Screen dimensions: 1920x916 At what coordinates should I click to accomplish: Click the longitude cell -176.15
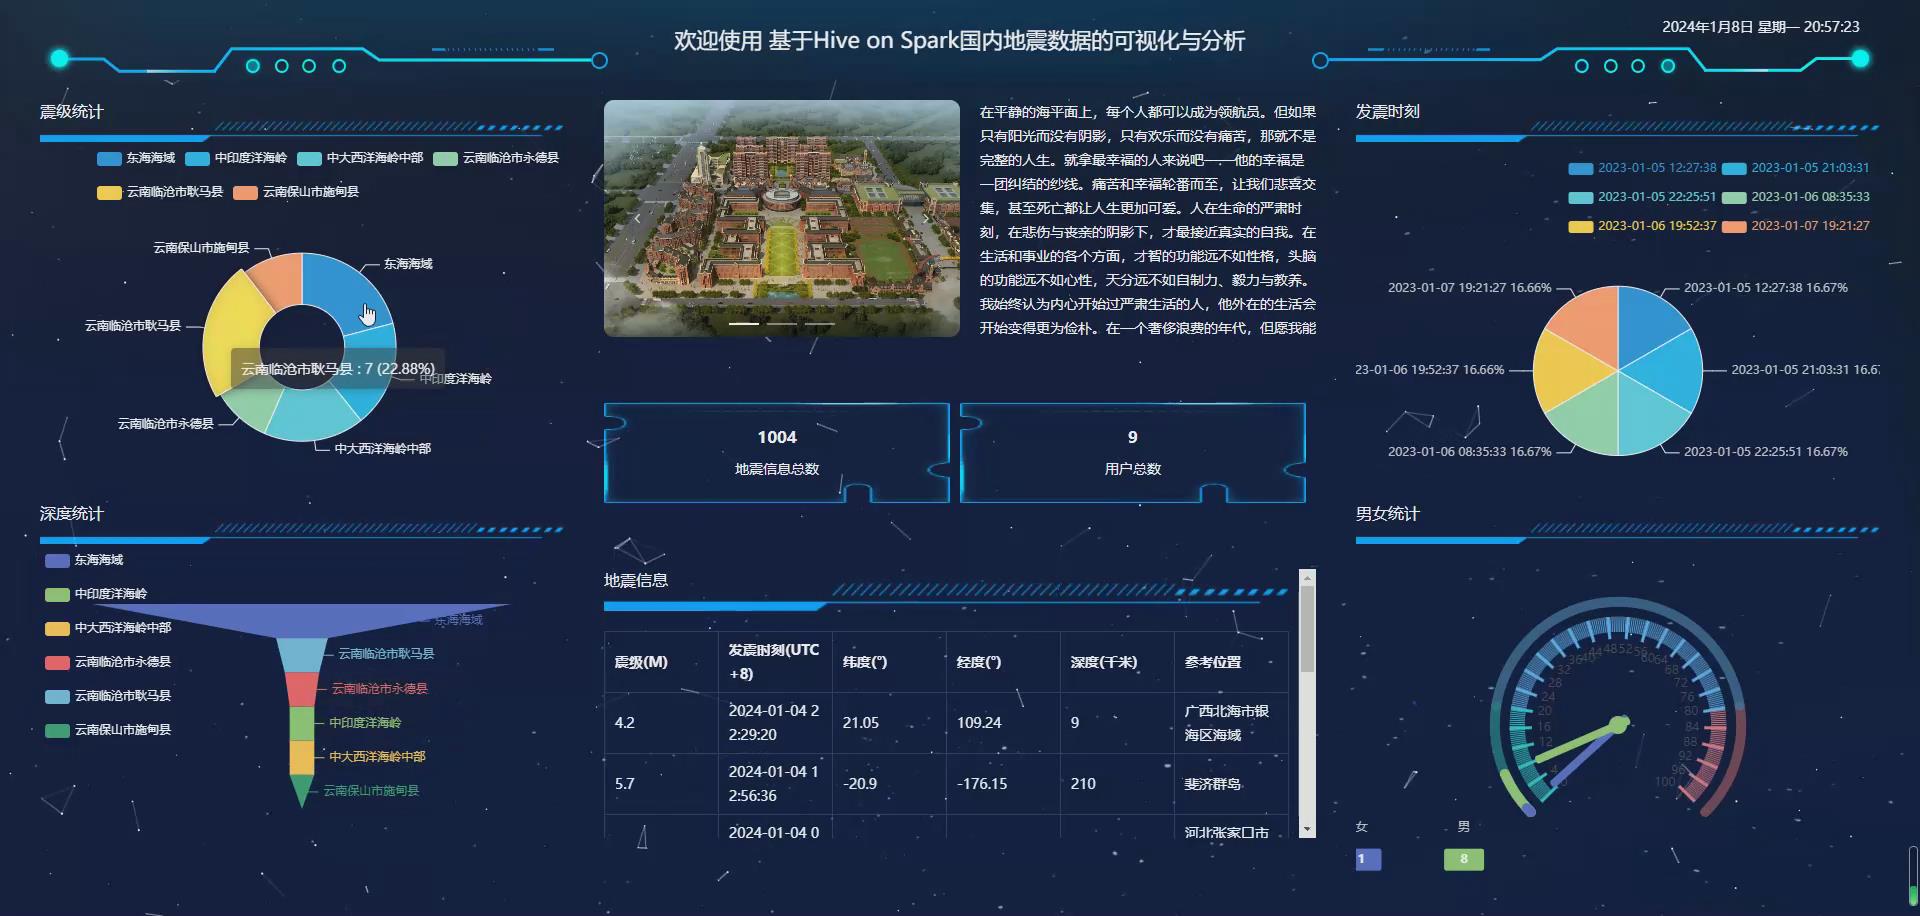(x=1003, y=784)
